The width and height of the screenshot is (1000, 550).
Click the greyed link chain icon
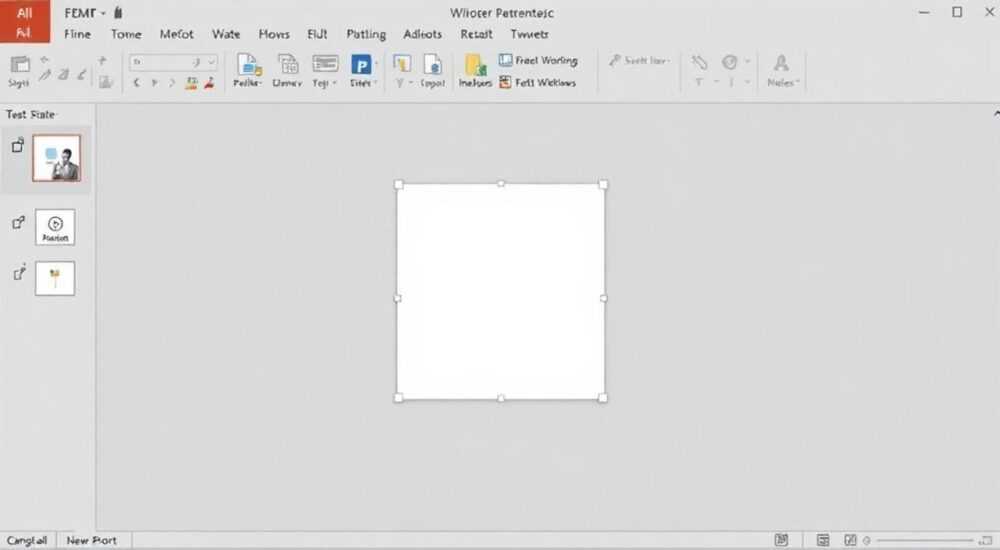pyautogui.click(x=699, y=63)
